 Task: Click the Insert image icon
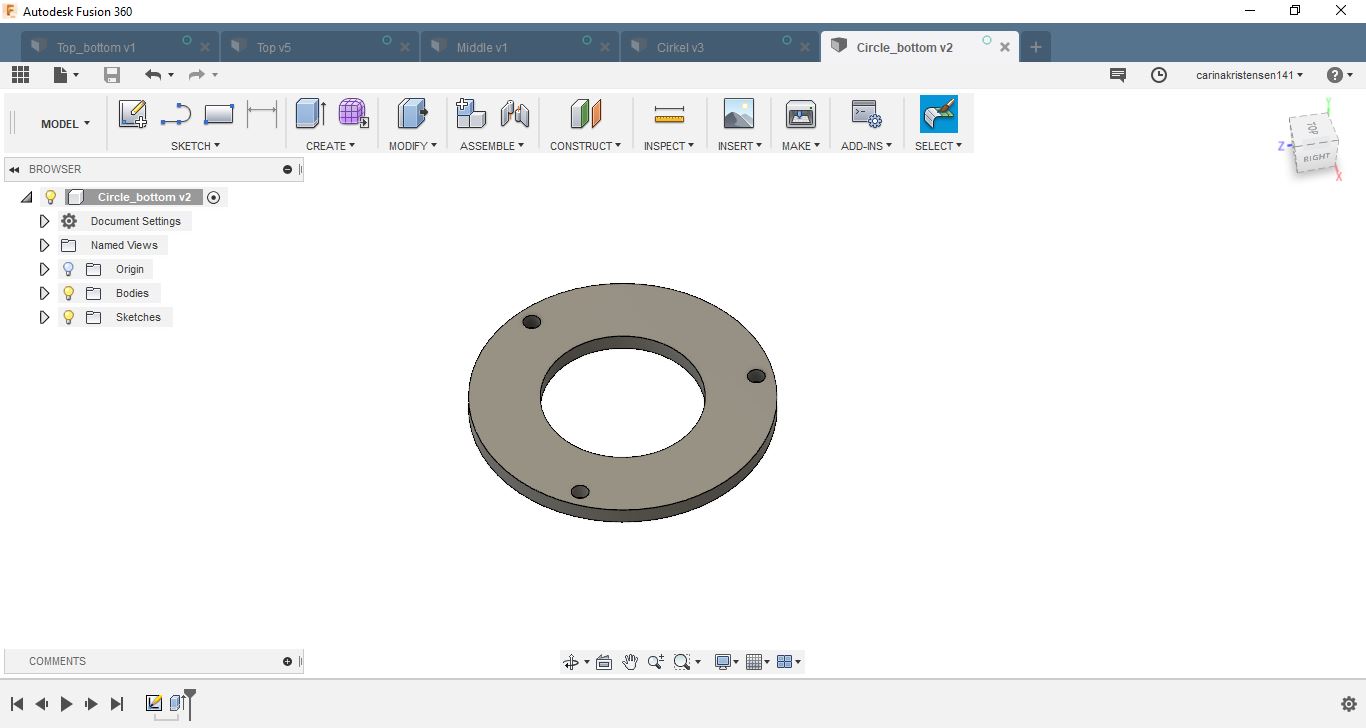pyautogui.click(x=738, y=114)
